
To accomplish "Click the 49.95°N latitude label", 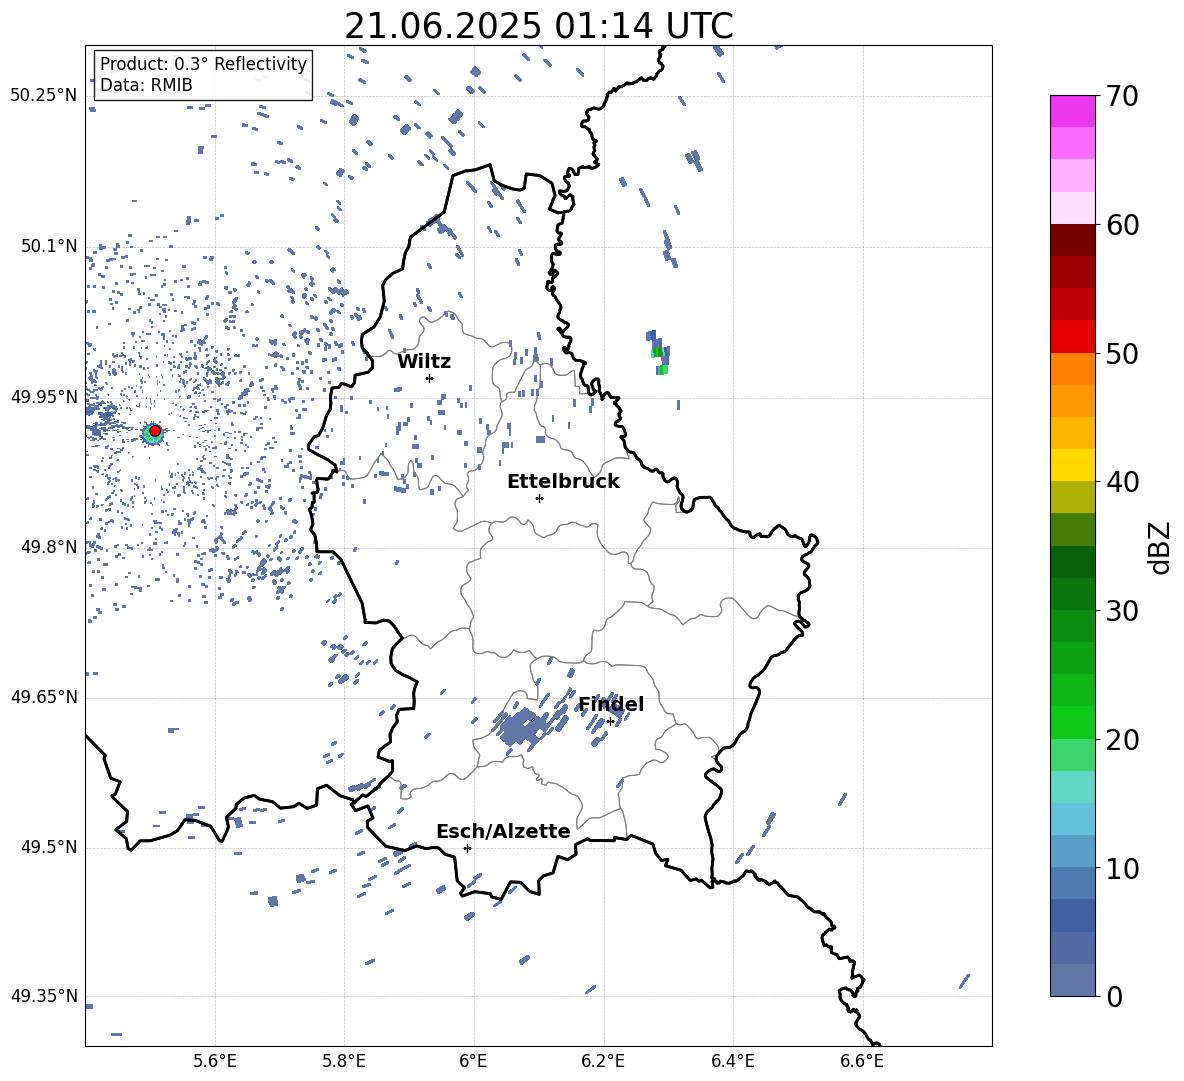I will 44,396.
